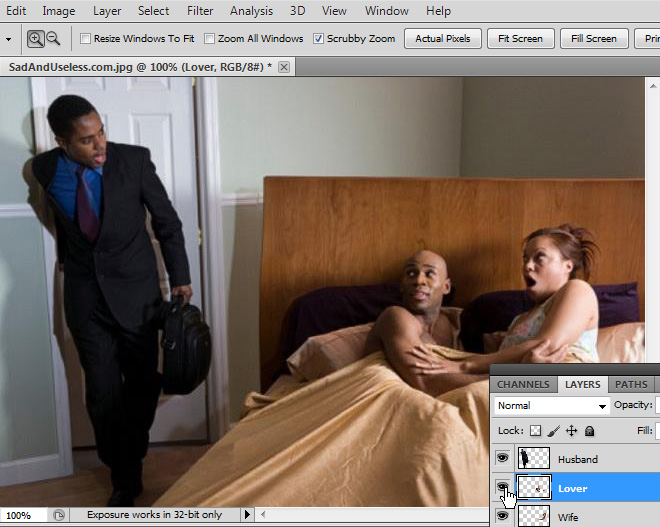
Task: Open the Normal blend mode dropdown
Action: pos(552,406)
